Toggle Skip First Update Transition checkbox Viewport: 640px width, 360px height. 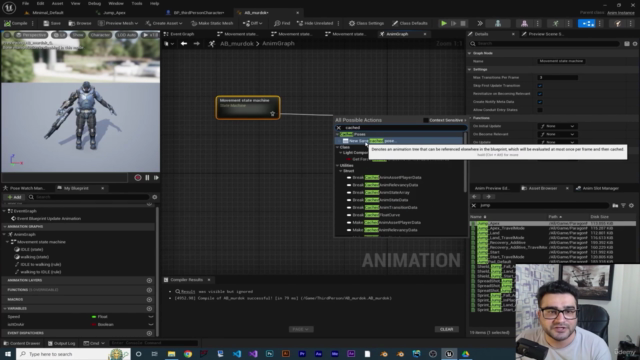pyautogui.click(x=540, y=86)
